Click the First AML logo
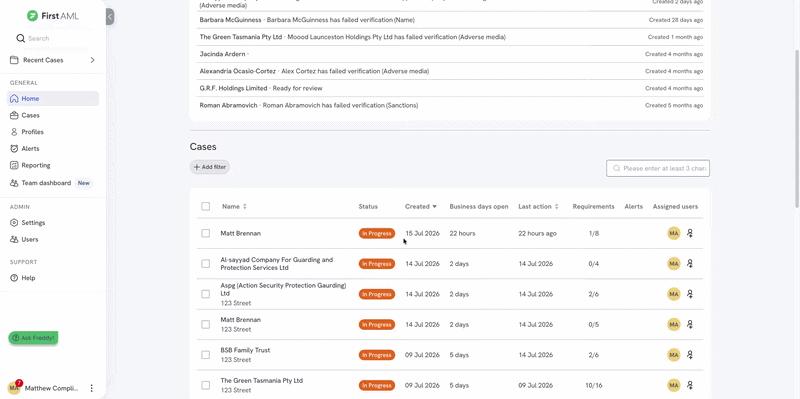The image size is (800, 399). [x=53, y=16]
